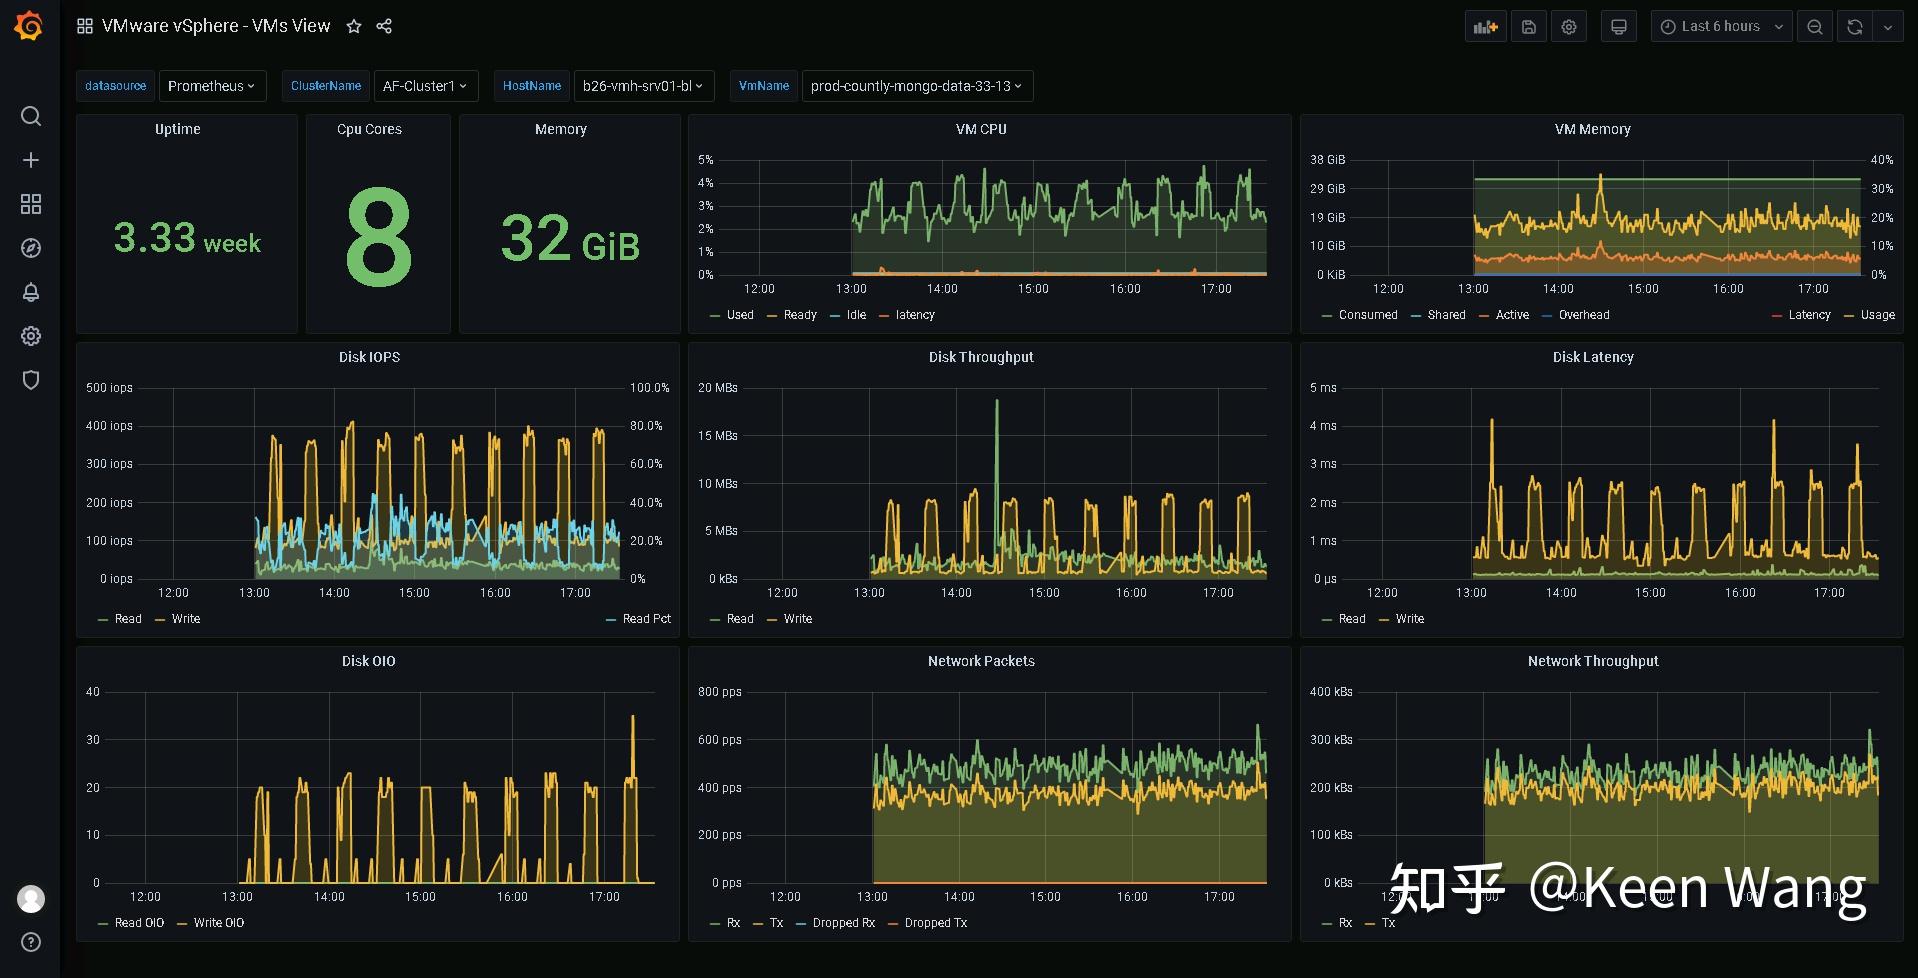Open the Prometheus datasource dropdown
Image resolution: width=1918 pixels, height=978 pixels.
click(211, 86)
